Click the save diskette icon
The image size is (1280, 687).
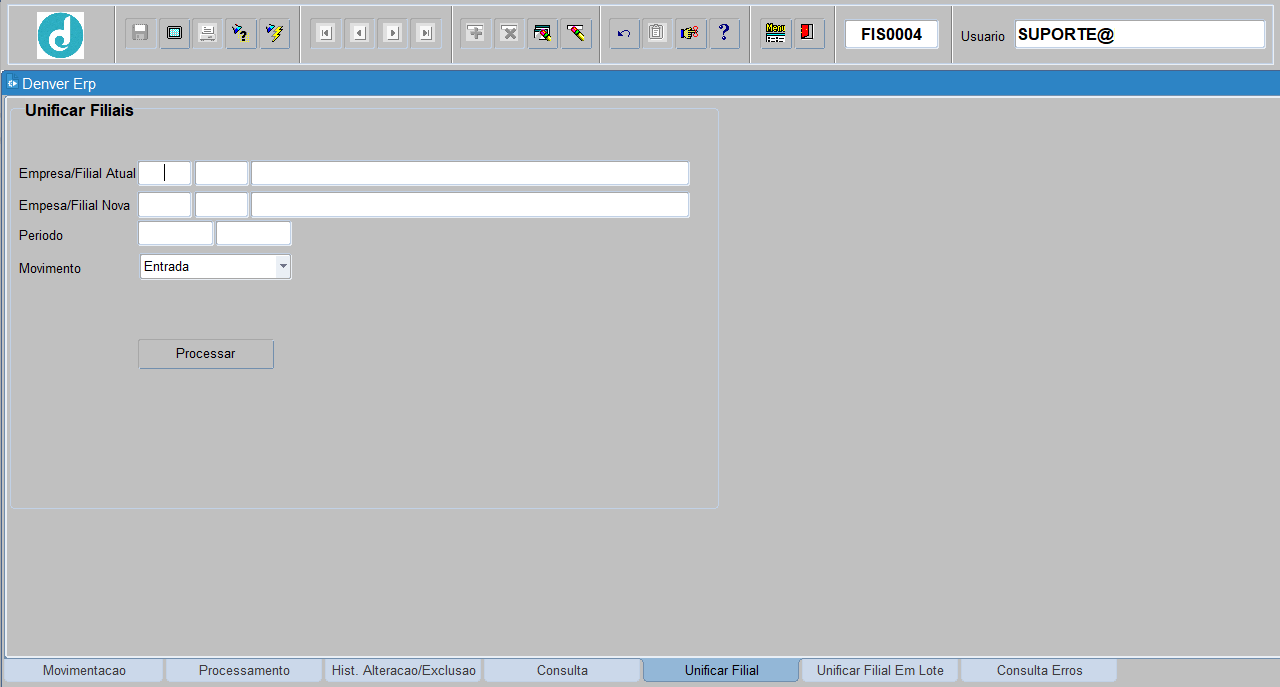coord(140,33)
